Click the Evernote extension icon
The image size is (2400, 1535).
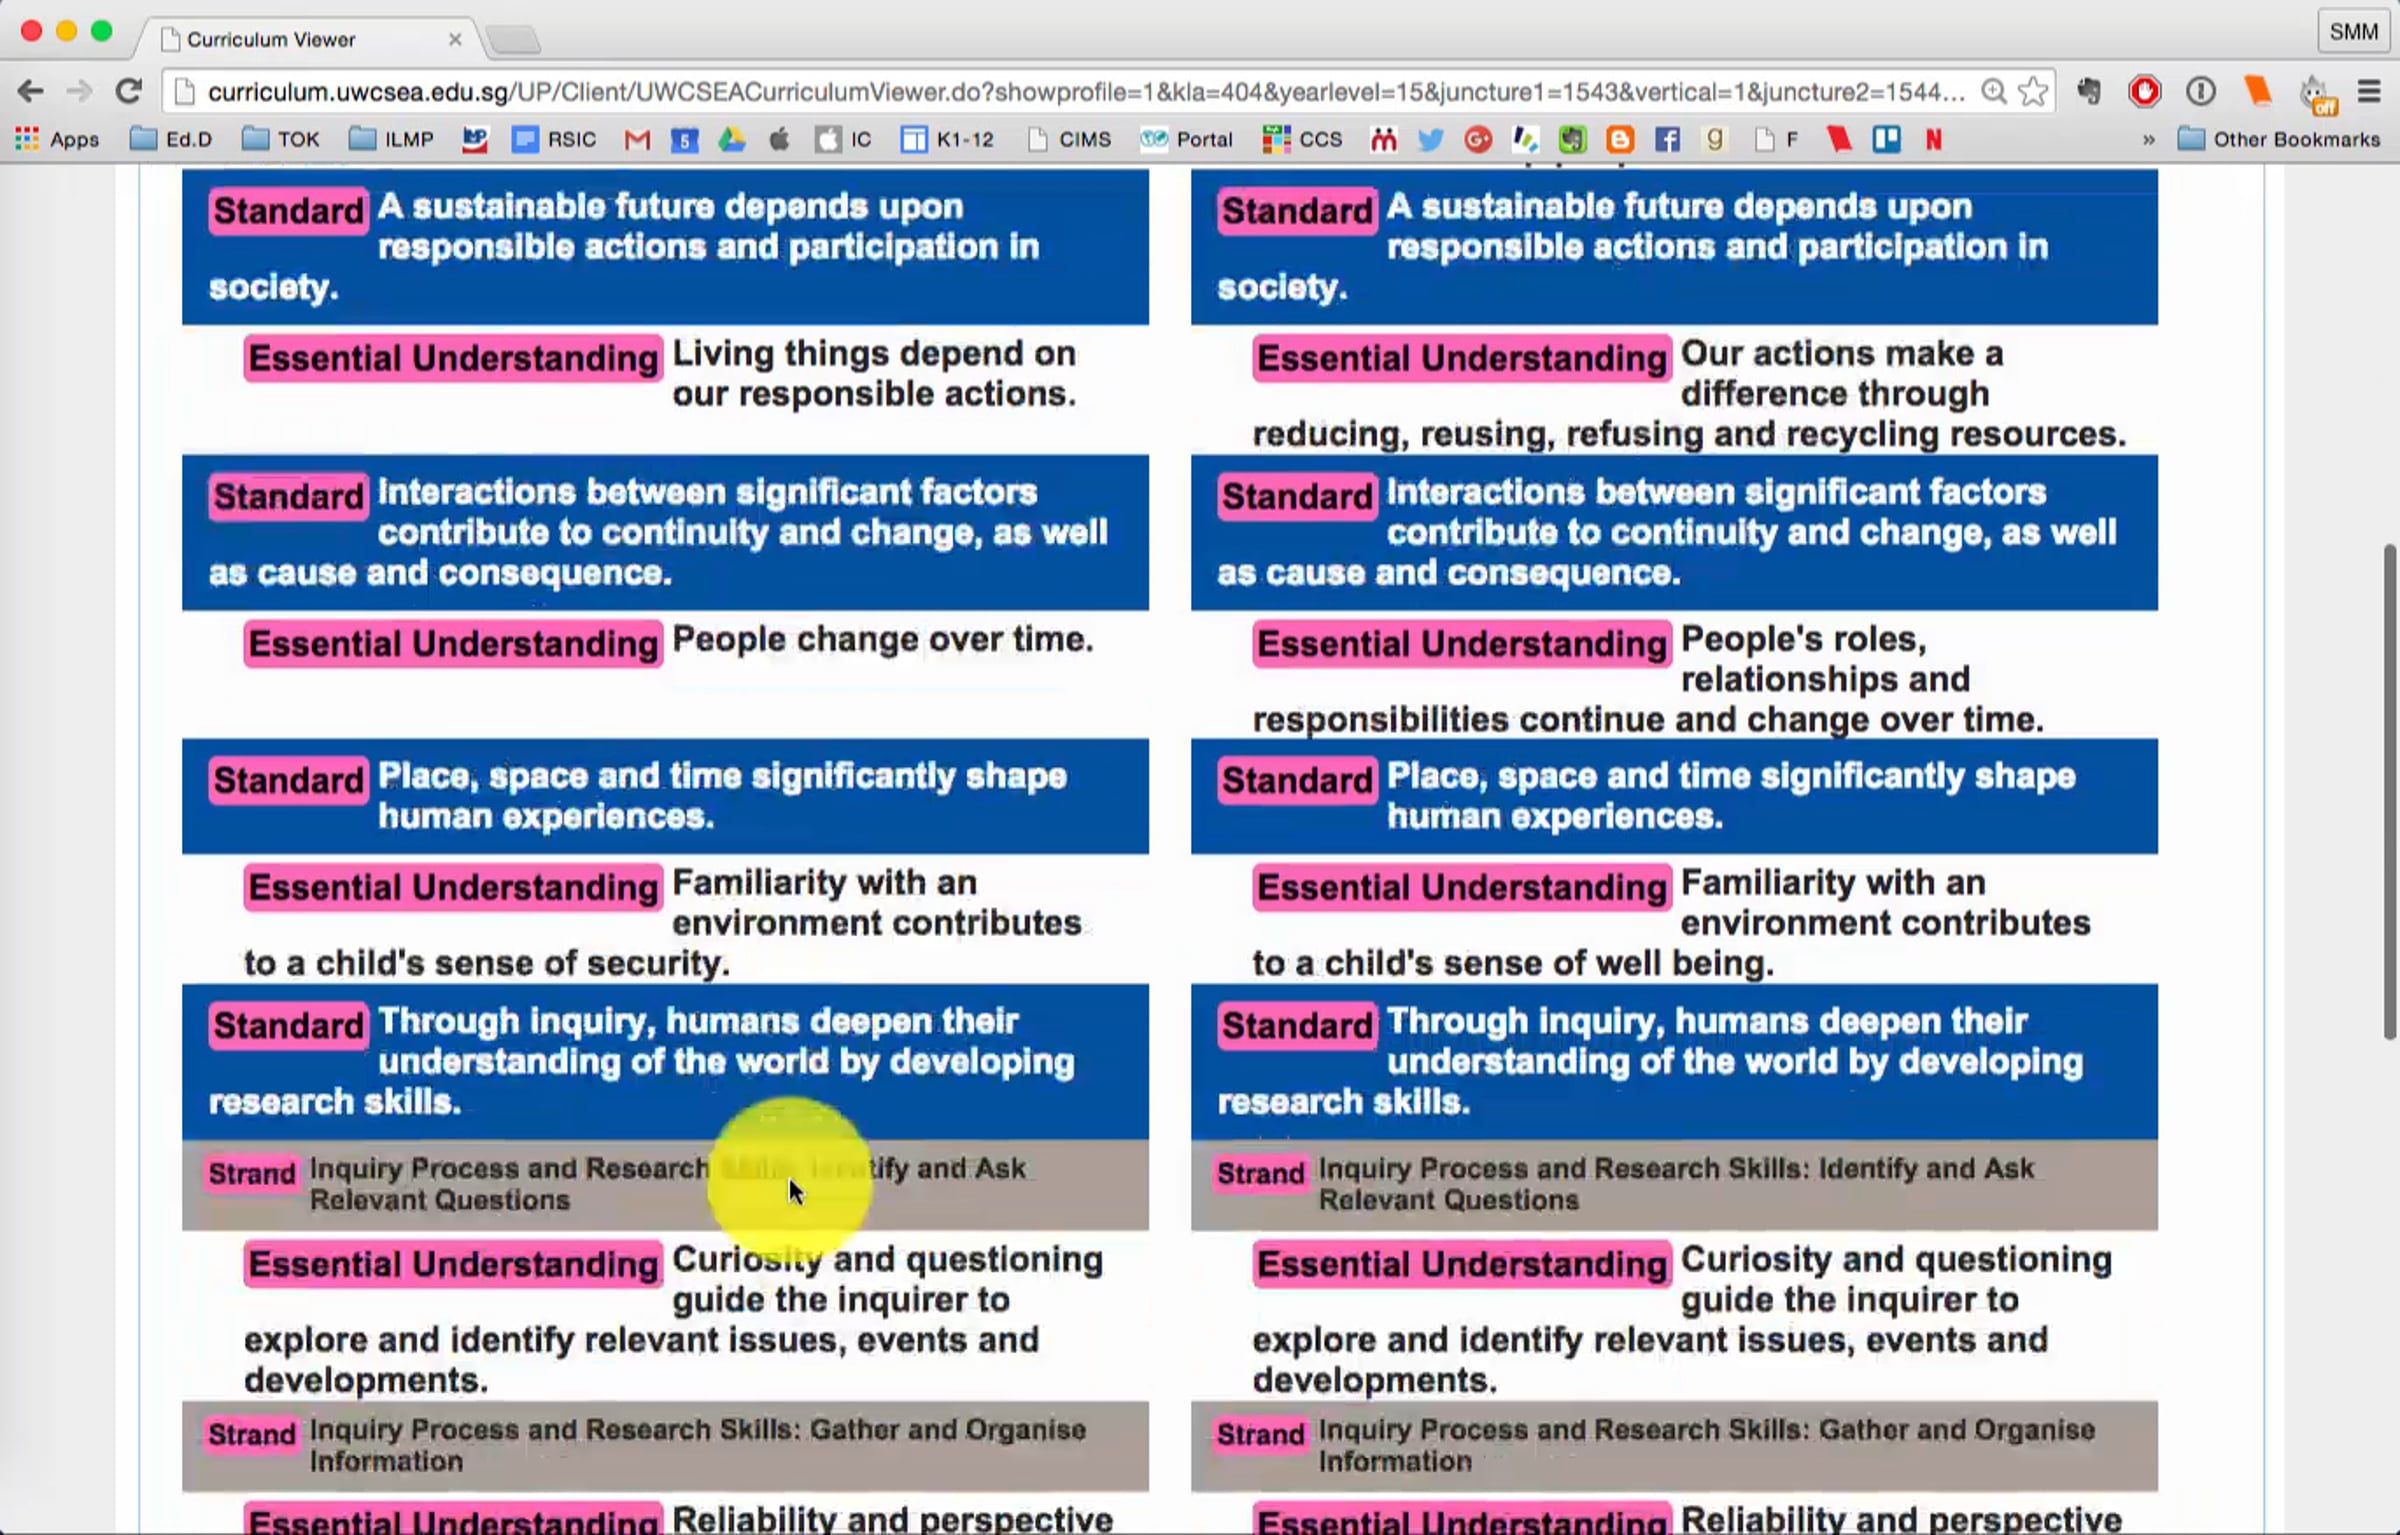click(x=2089, y=92)
